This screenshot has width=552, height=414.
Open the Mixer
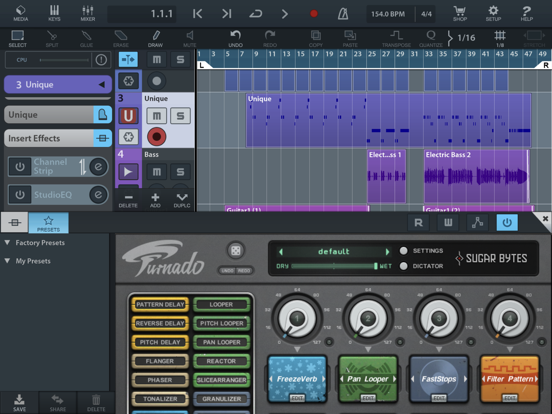88,13
